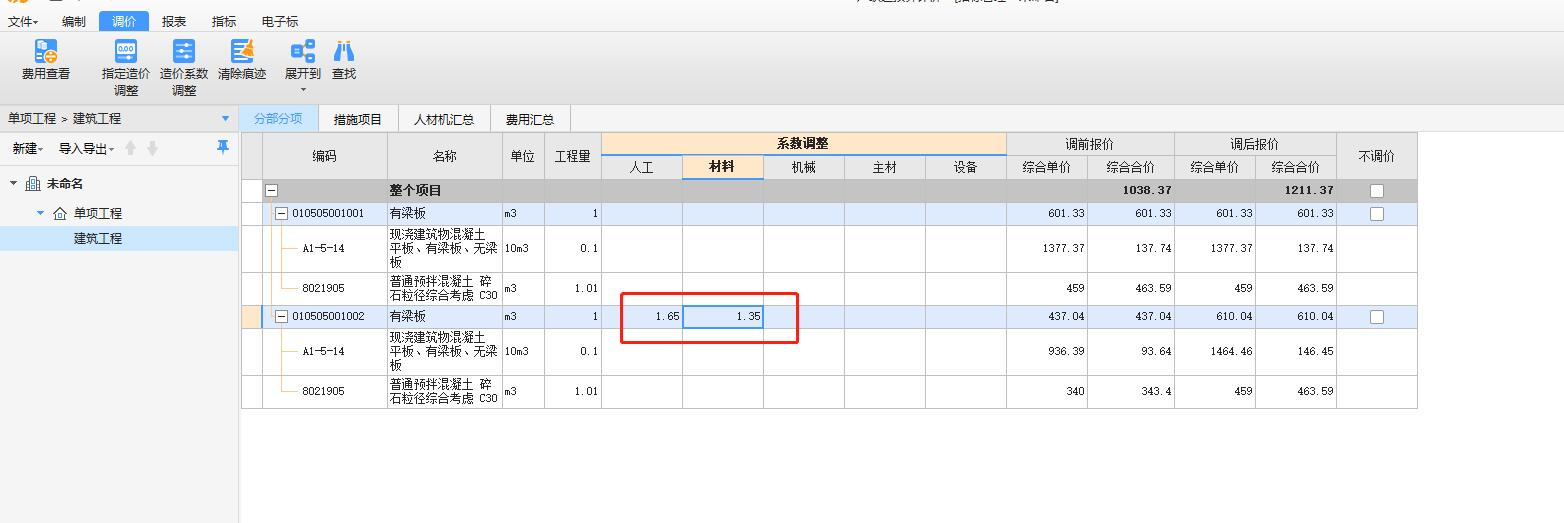Click the 机械 cell in the 010505001002 row
1564x523 pixels.
804,317
